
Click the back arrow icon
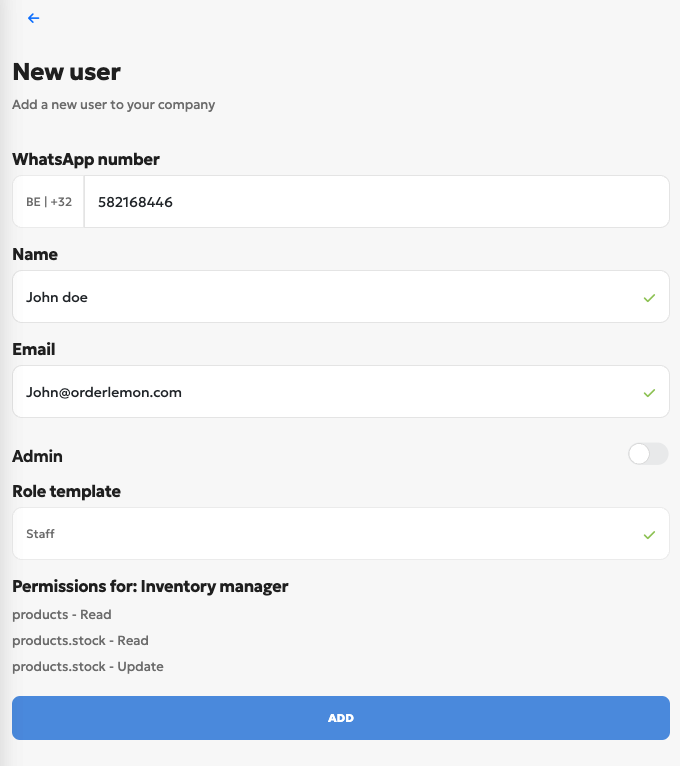[34, 18]
